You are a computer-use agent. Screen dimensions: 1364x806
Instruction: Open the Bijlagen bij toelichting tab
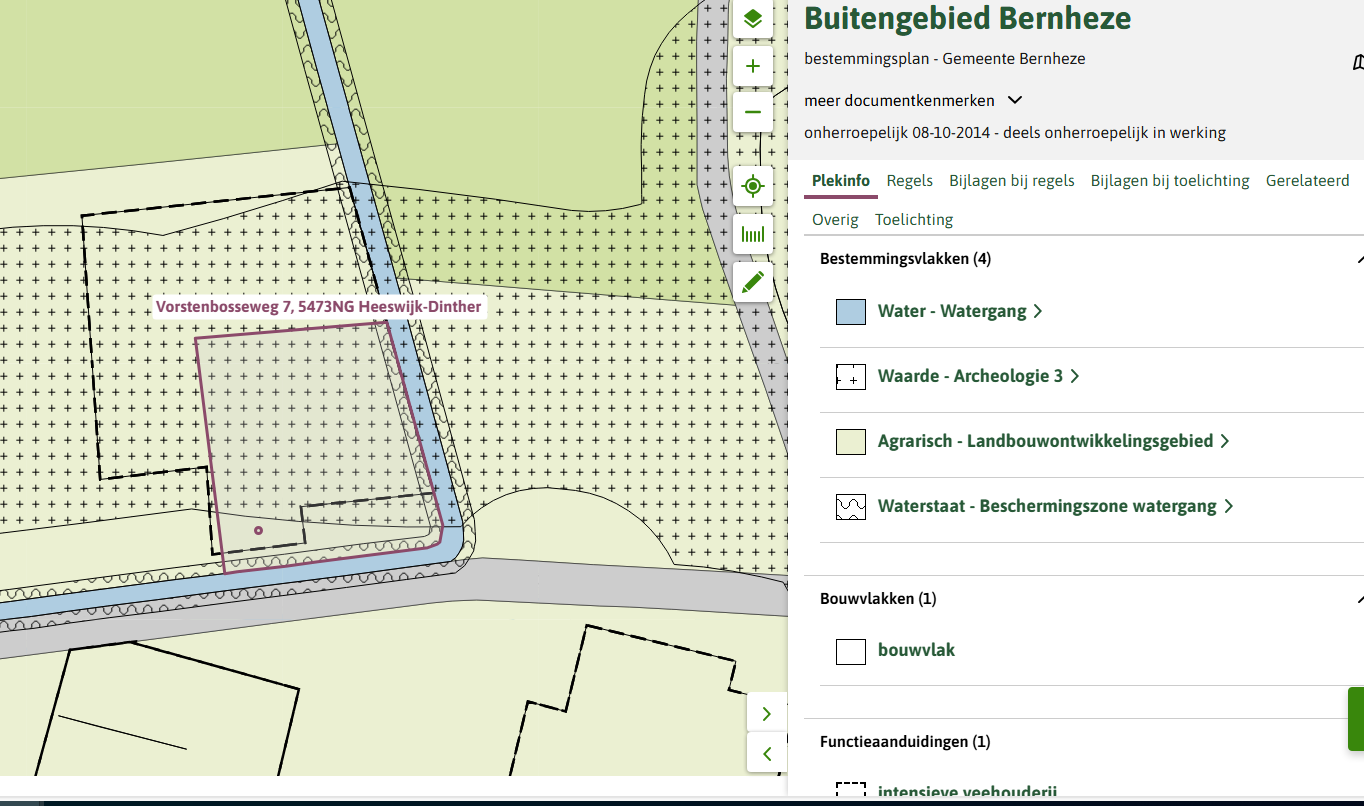point(1170,181)
